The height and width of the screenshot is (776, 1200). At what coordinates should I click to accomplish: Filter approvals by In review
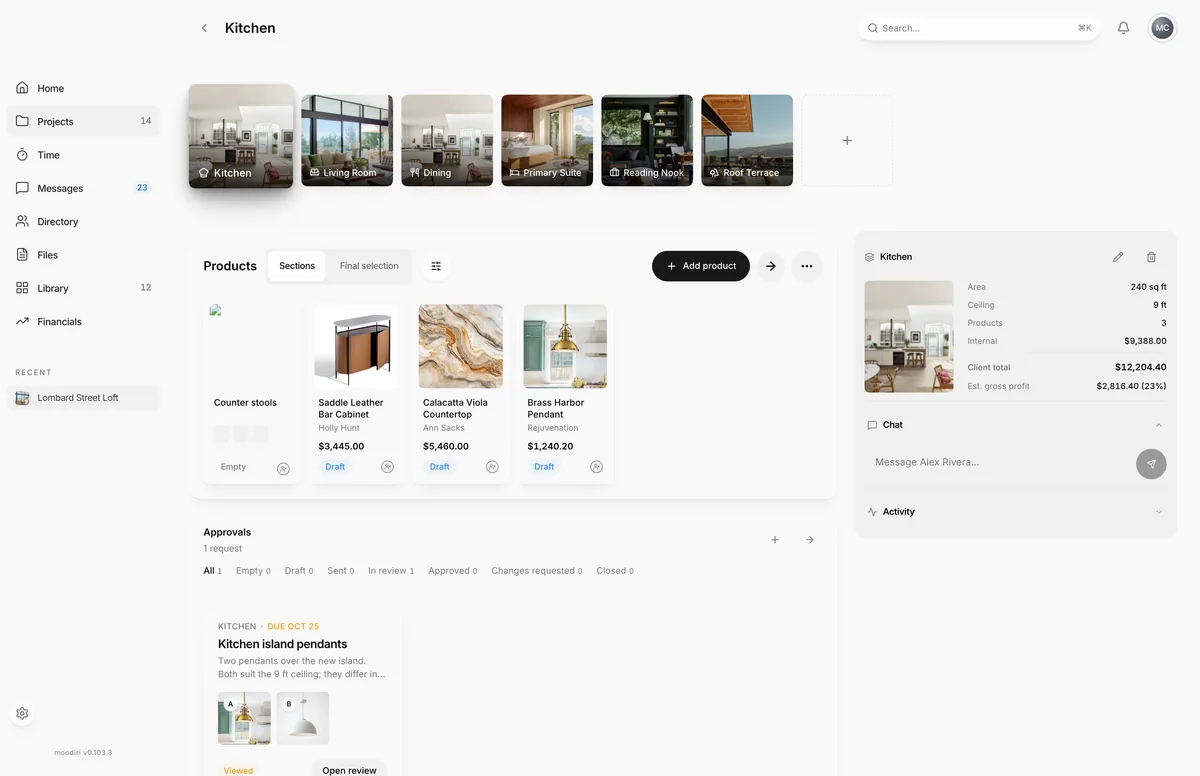point(390,571)
